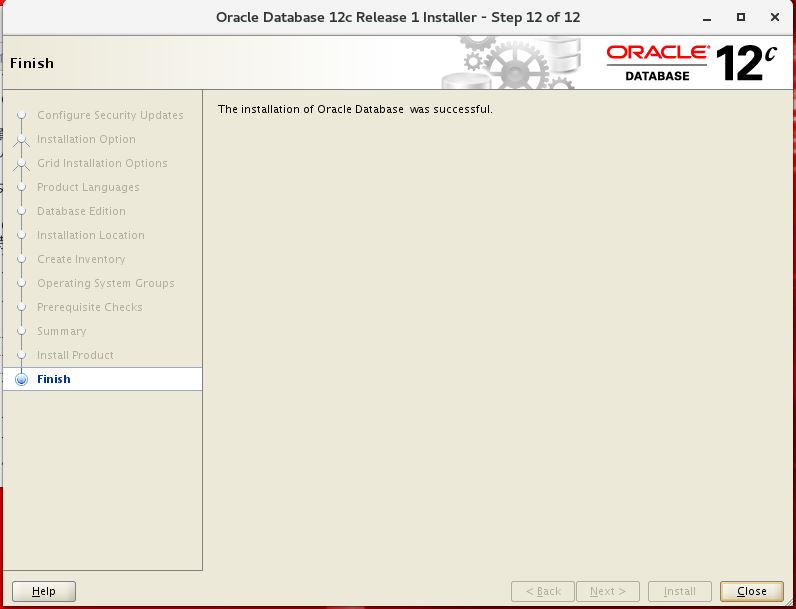Click Configure Security Updates step bullet
This screenshot has width=796, height=609.
[x=21, y=115]
